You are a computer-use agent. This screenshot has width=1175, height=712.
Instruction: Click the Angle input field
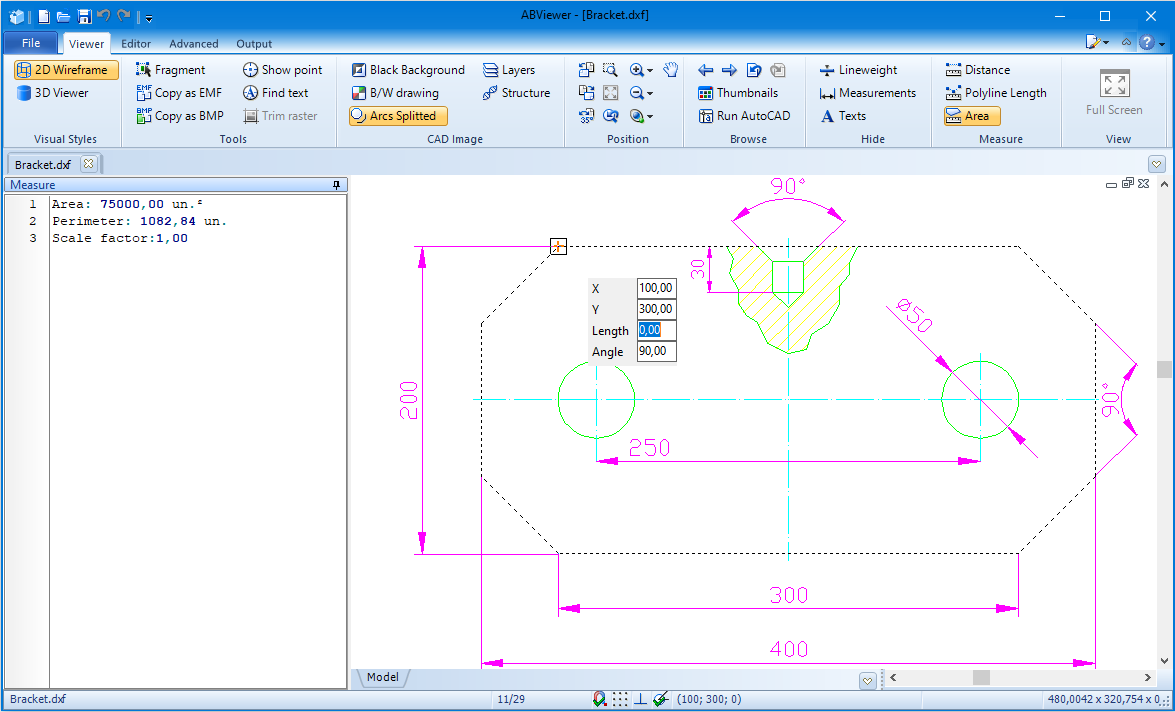click(x=656, y=352)
